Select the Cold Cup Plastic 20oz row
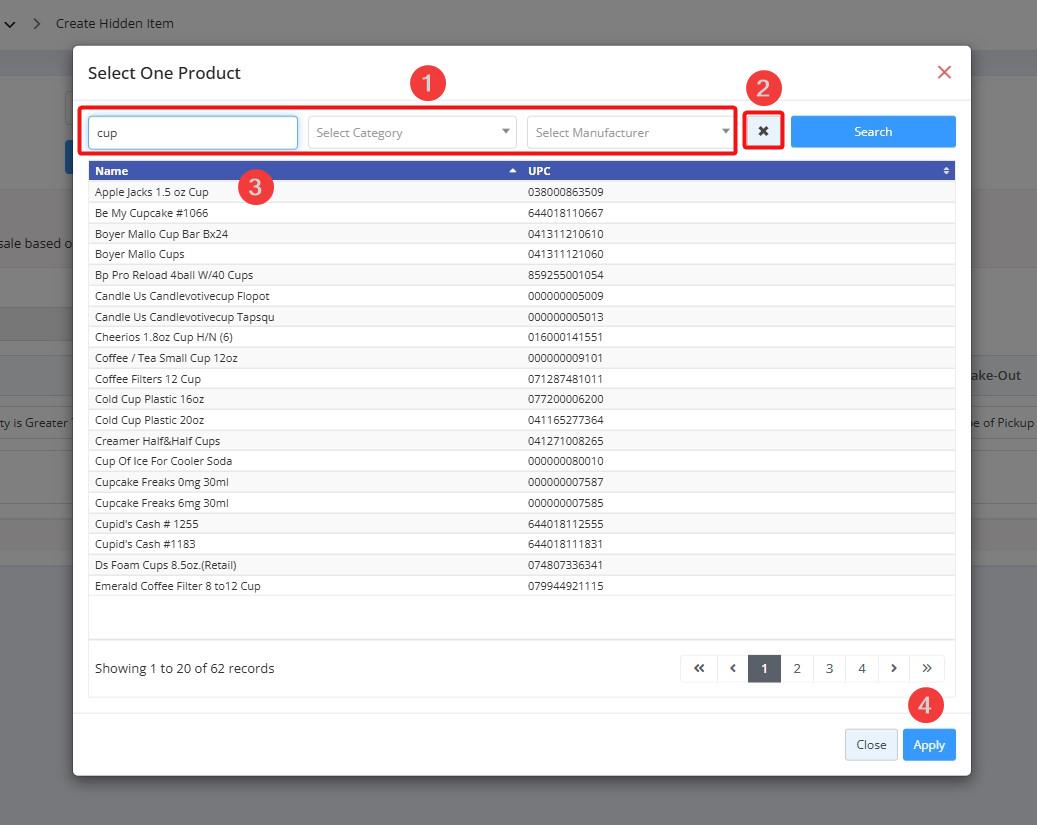Image resolution: width=1037 pixels, height=825 pixels. [x=522, y=420]
